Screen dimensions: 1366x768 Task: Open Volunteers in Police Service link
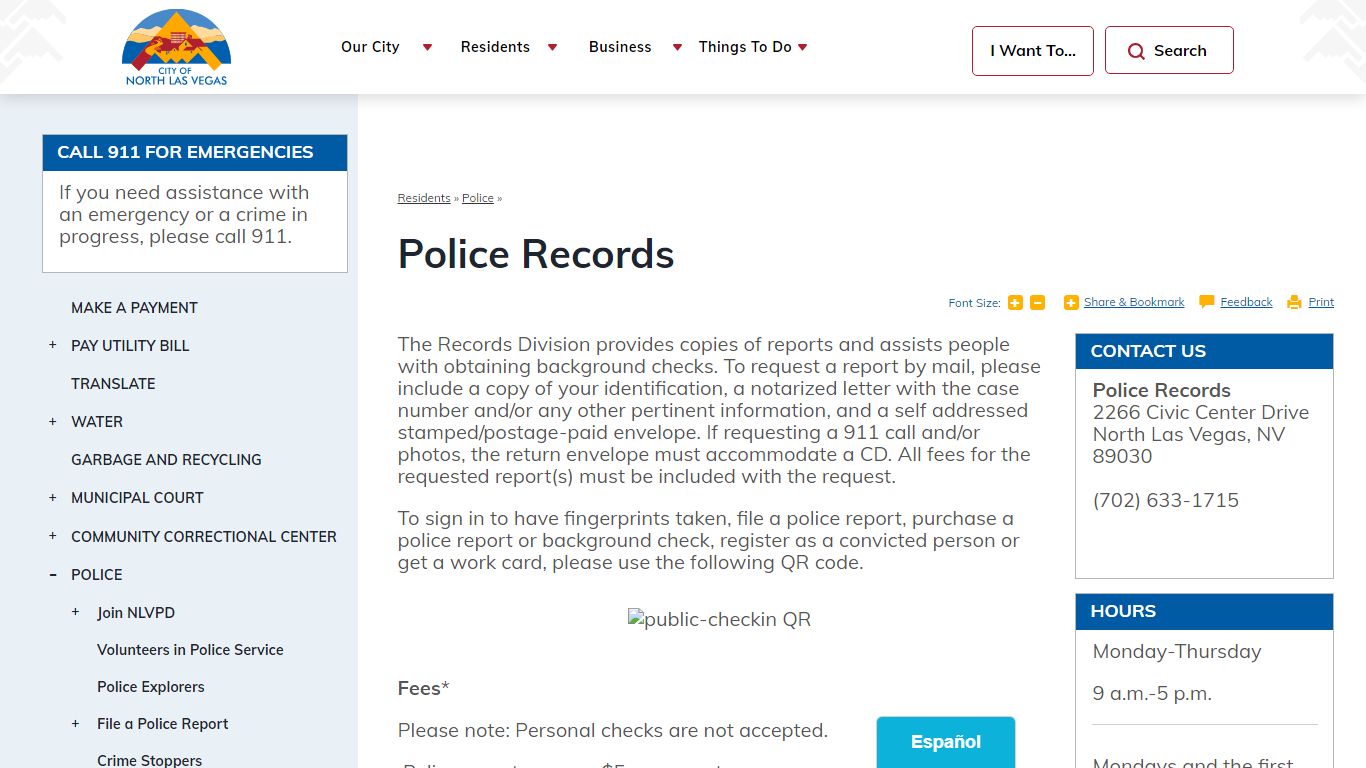190,650
